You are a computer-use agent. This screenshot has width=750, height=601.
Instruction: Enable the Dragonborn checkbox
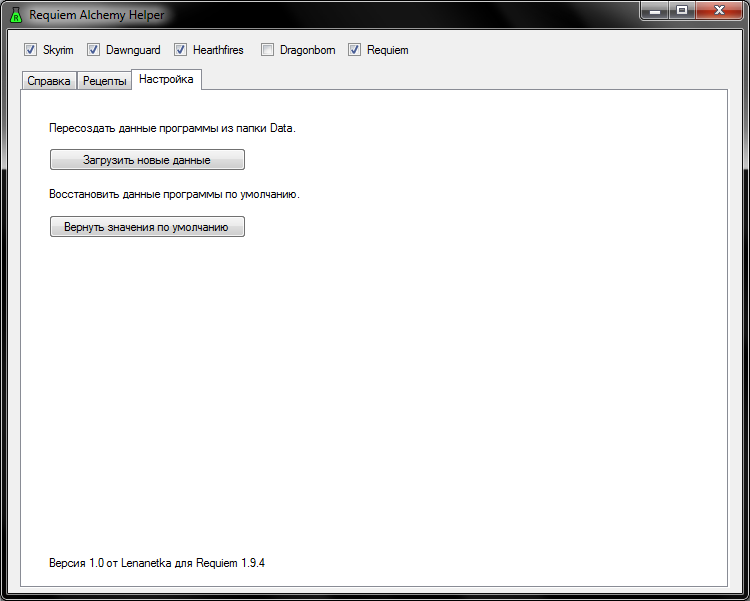(267, 50)
